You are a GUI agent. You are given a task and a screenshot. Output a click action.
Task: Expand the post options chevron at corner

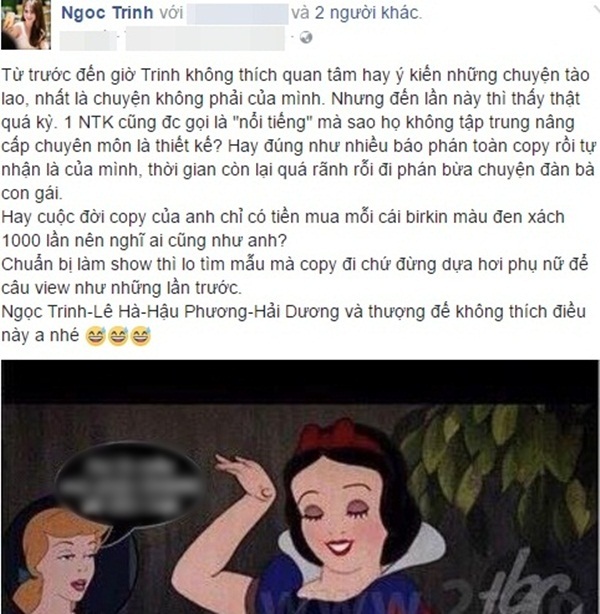[x=595, y=8]
